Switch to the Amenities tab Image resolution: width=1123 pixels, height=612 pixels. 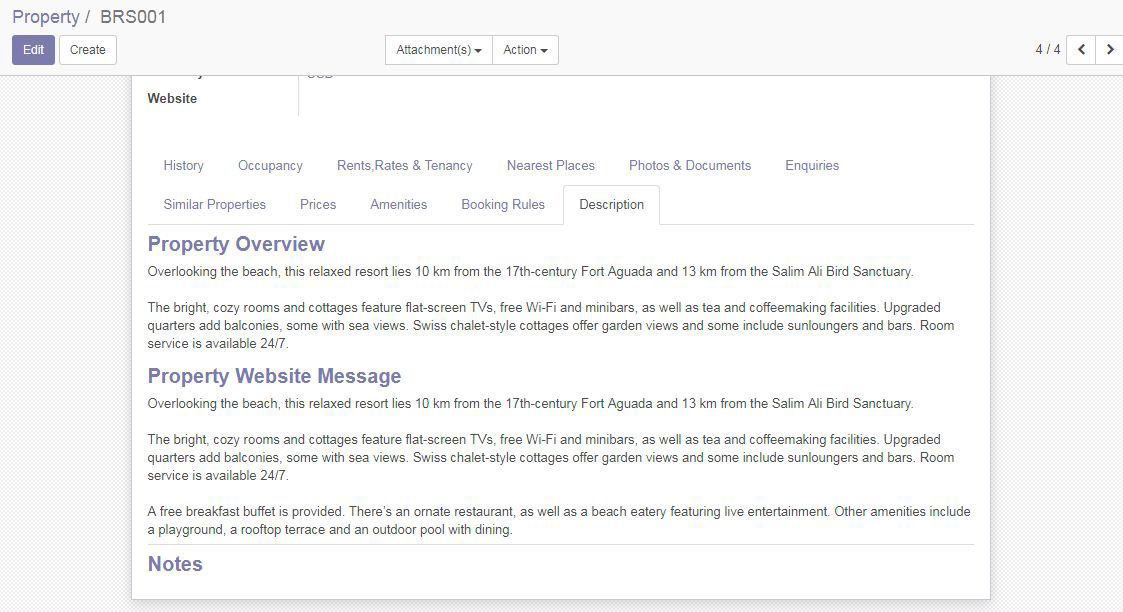(x=398, y=205)
